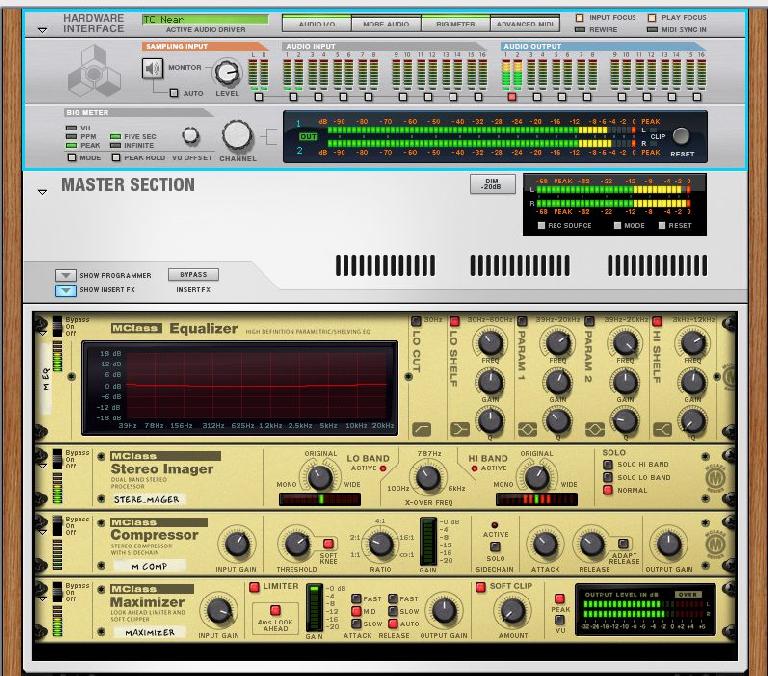Click the Param 2 curve icon

595,430
